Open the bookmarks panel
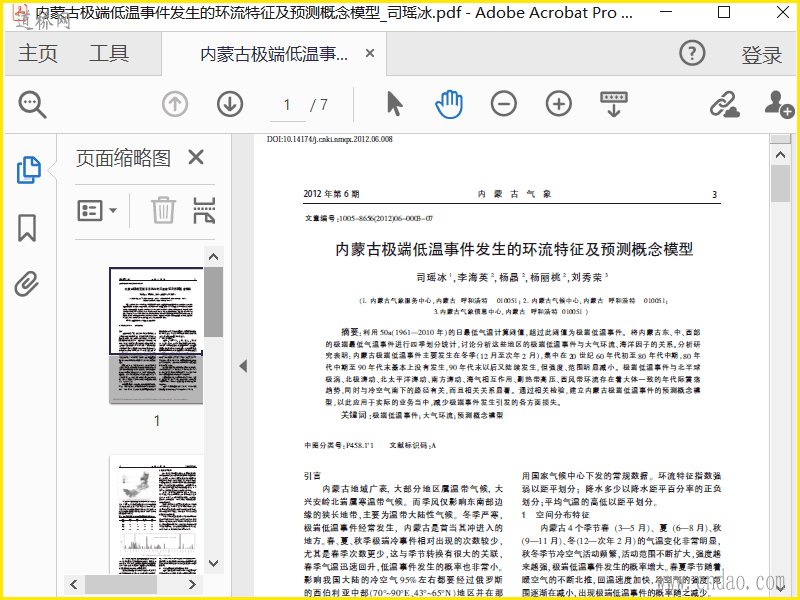Screen dimensions: 800x600 pyautogui.click(x=27, y=228)
